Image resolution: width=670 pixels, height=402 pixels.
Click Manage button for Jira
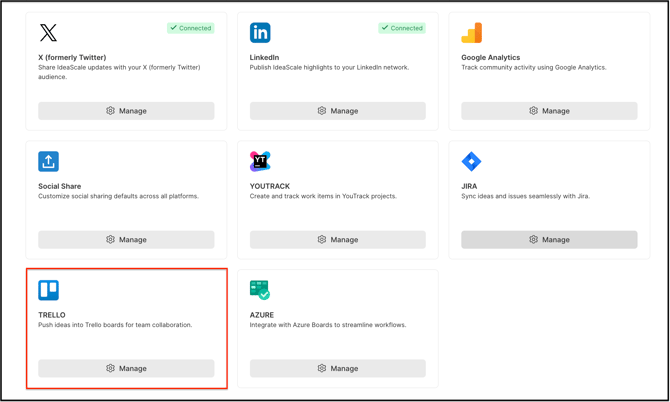[x=549, y=240]
